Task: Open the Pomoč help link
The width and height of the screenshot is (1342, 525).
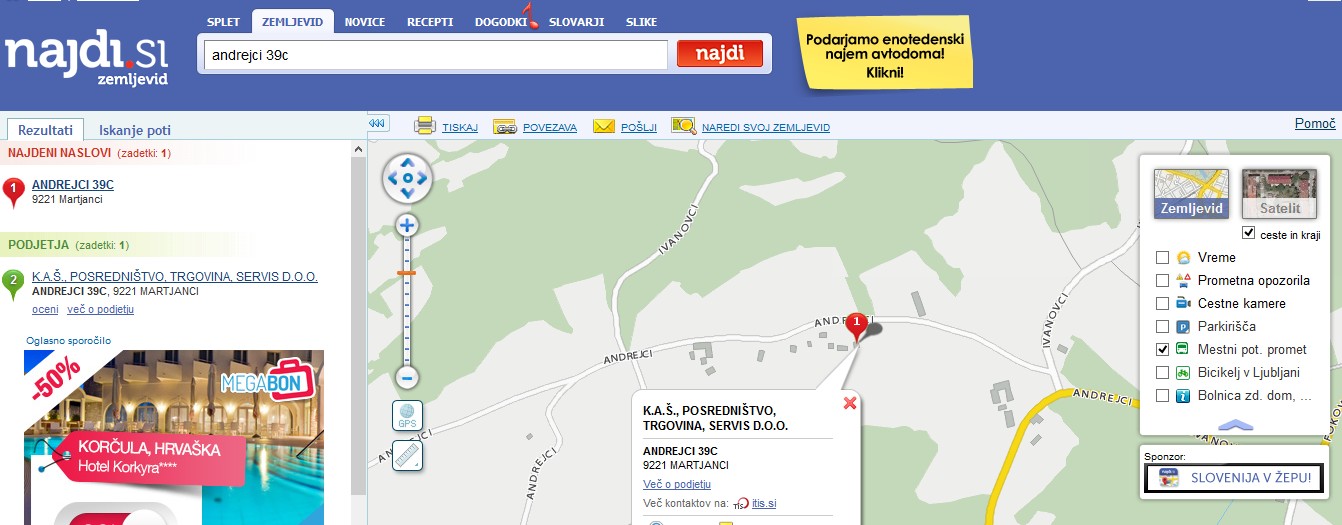Action: click(1315, 124)
